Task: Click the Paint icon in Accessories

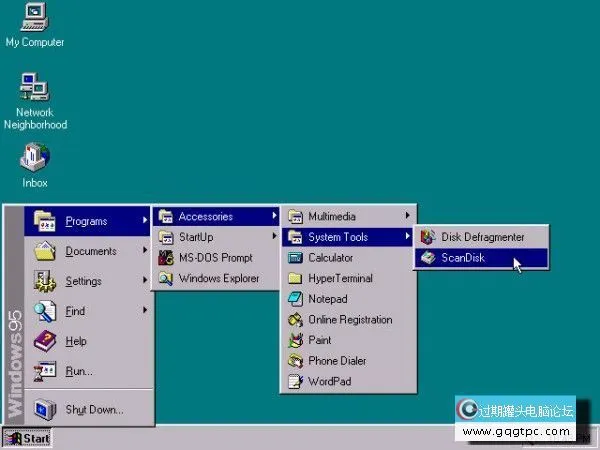Action: tap(295, 340)
